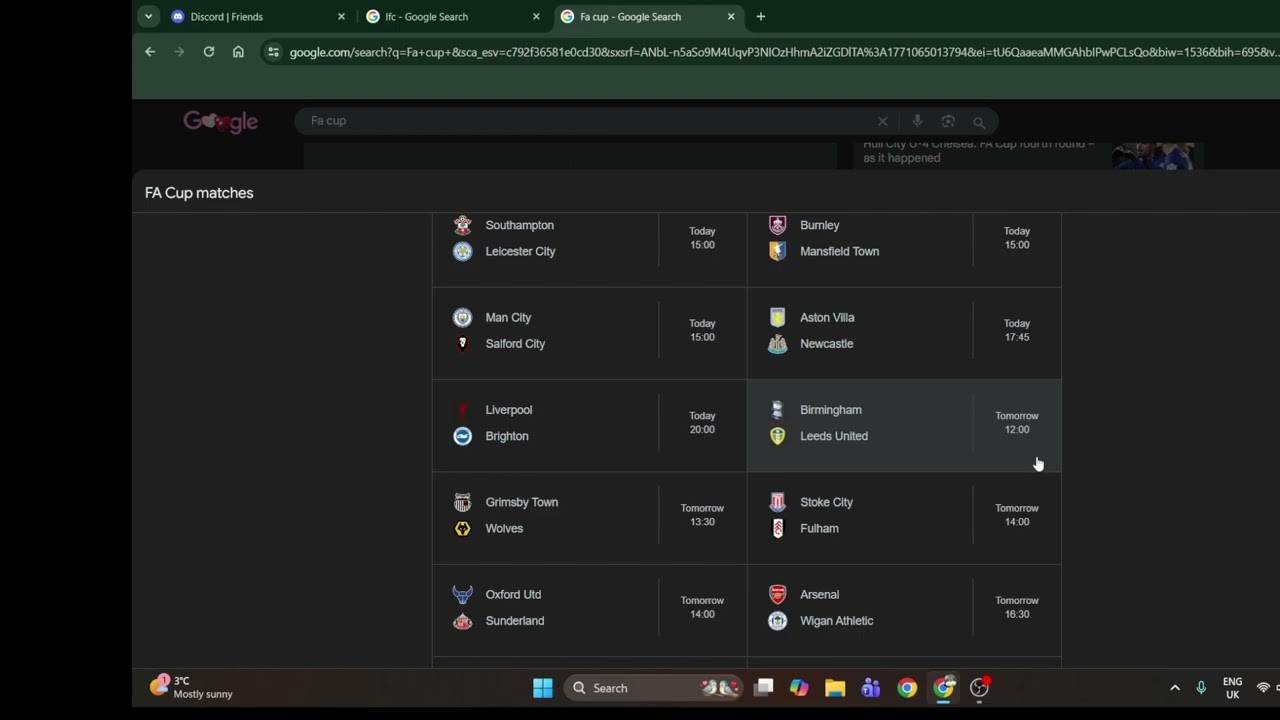Screen dimensions: 1280x720
Task: Click the Oxford Utd club crest
Action: tap(462, 594)
